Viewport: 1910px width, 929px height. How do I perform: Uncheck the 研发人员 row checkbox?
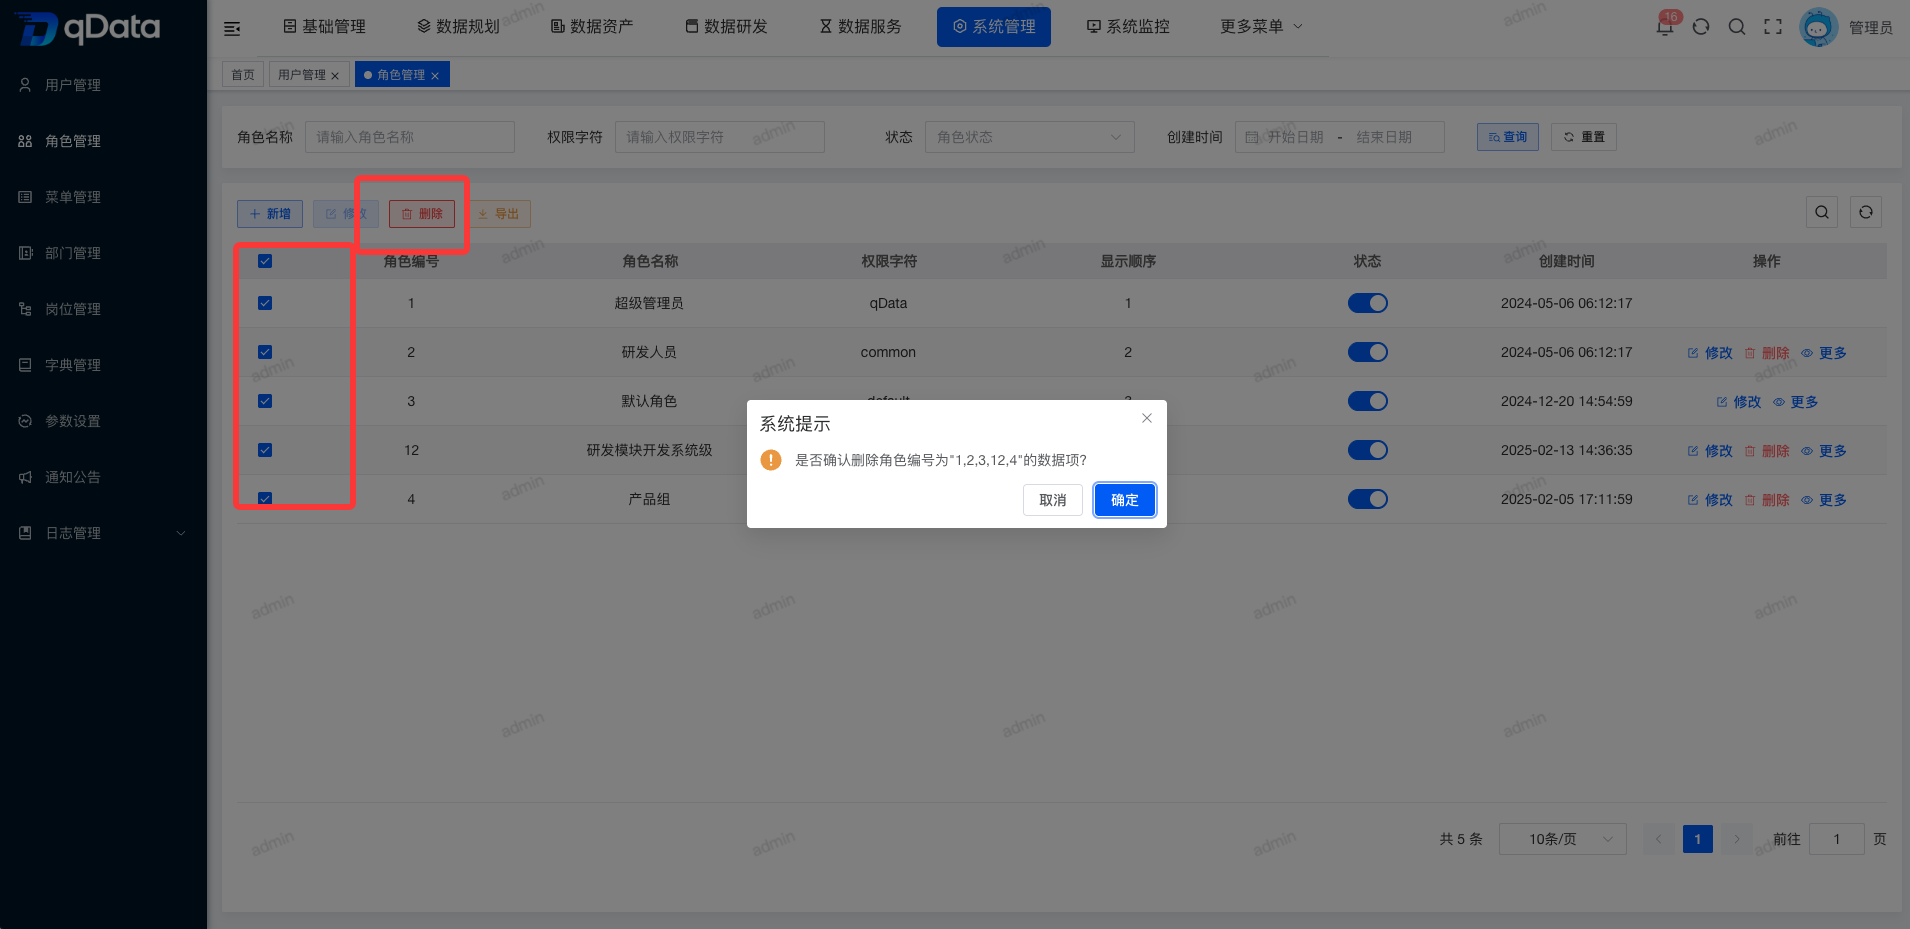(265, 352)
